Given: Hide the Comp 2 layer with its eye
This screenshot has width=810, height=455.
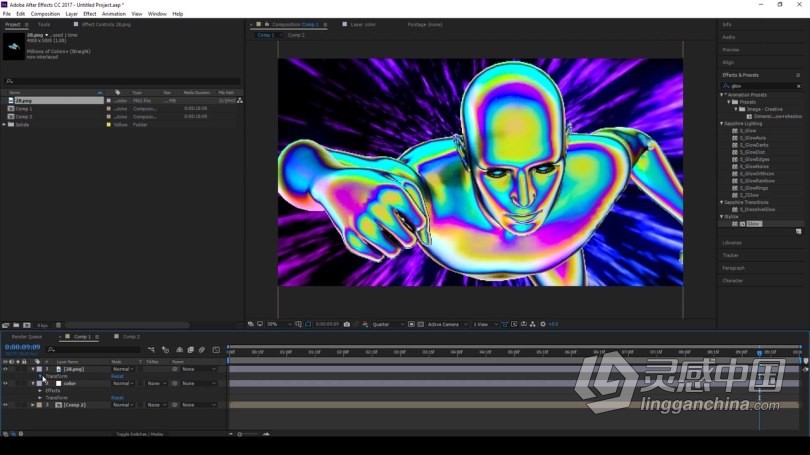Looking at the screenshot, I should point(5,405).
